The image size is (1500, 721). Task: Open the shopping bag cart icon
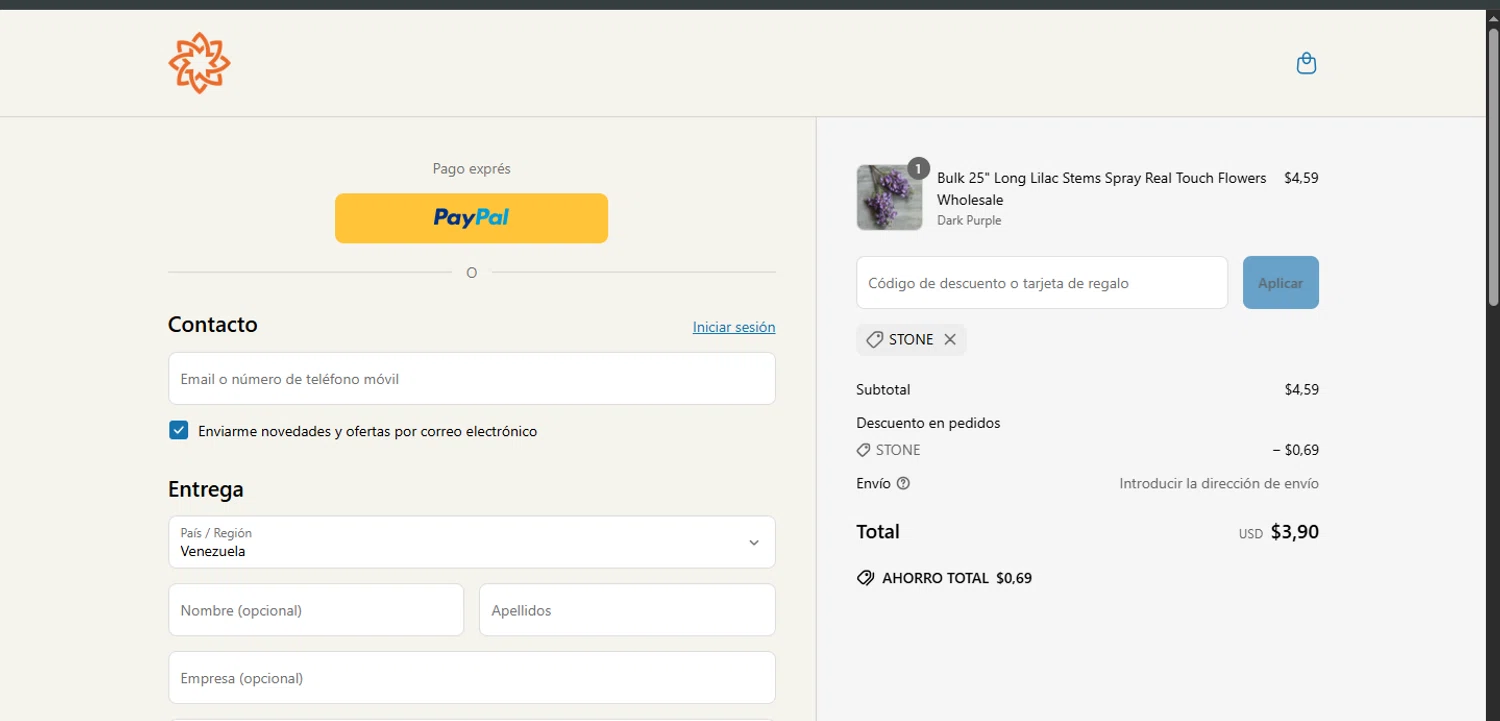tap(1306, 64)
